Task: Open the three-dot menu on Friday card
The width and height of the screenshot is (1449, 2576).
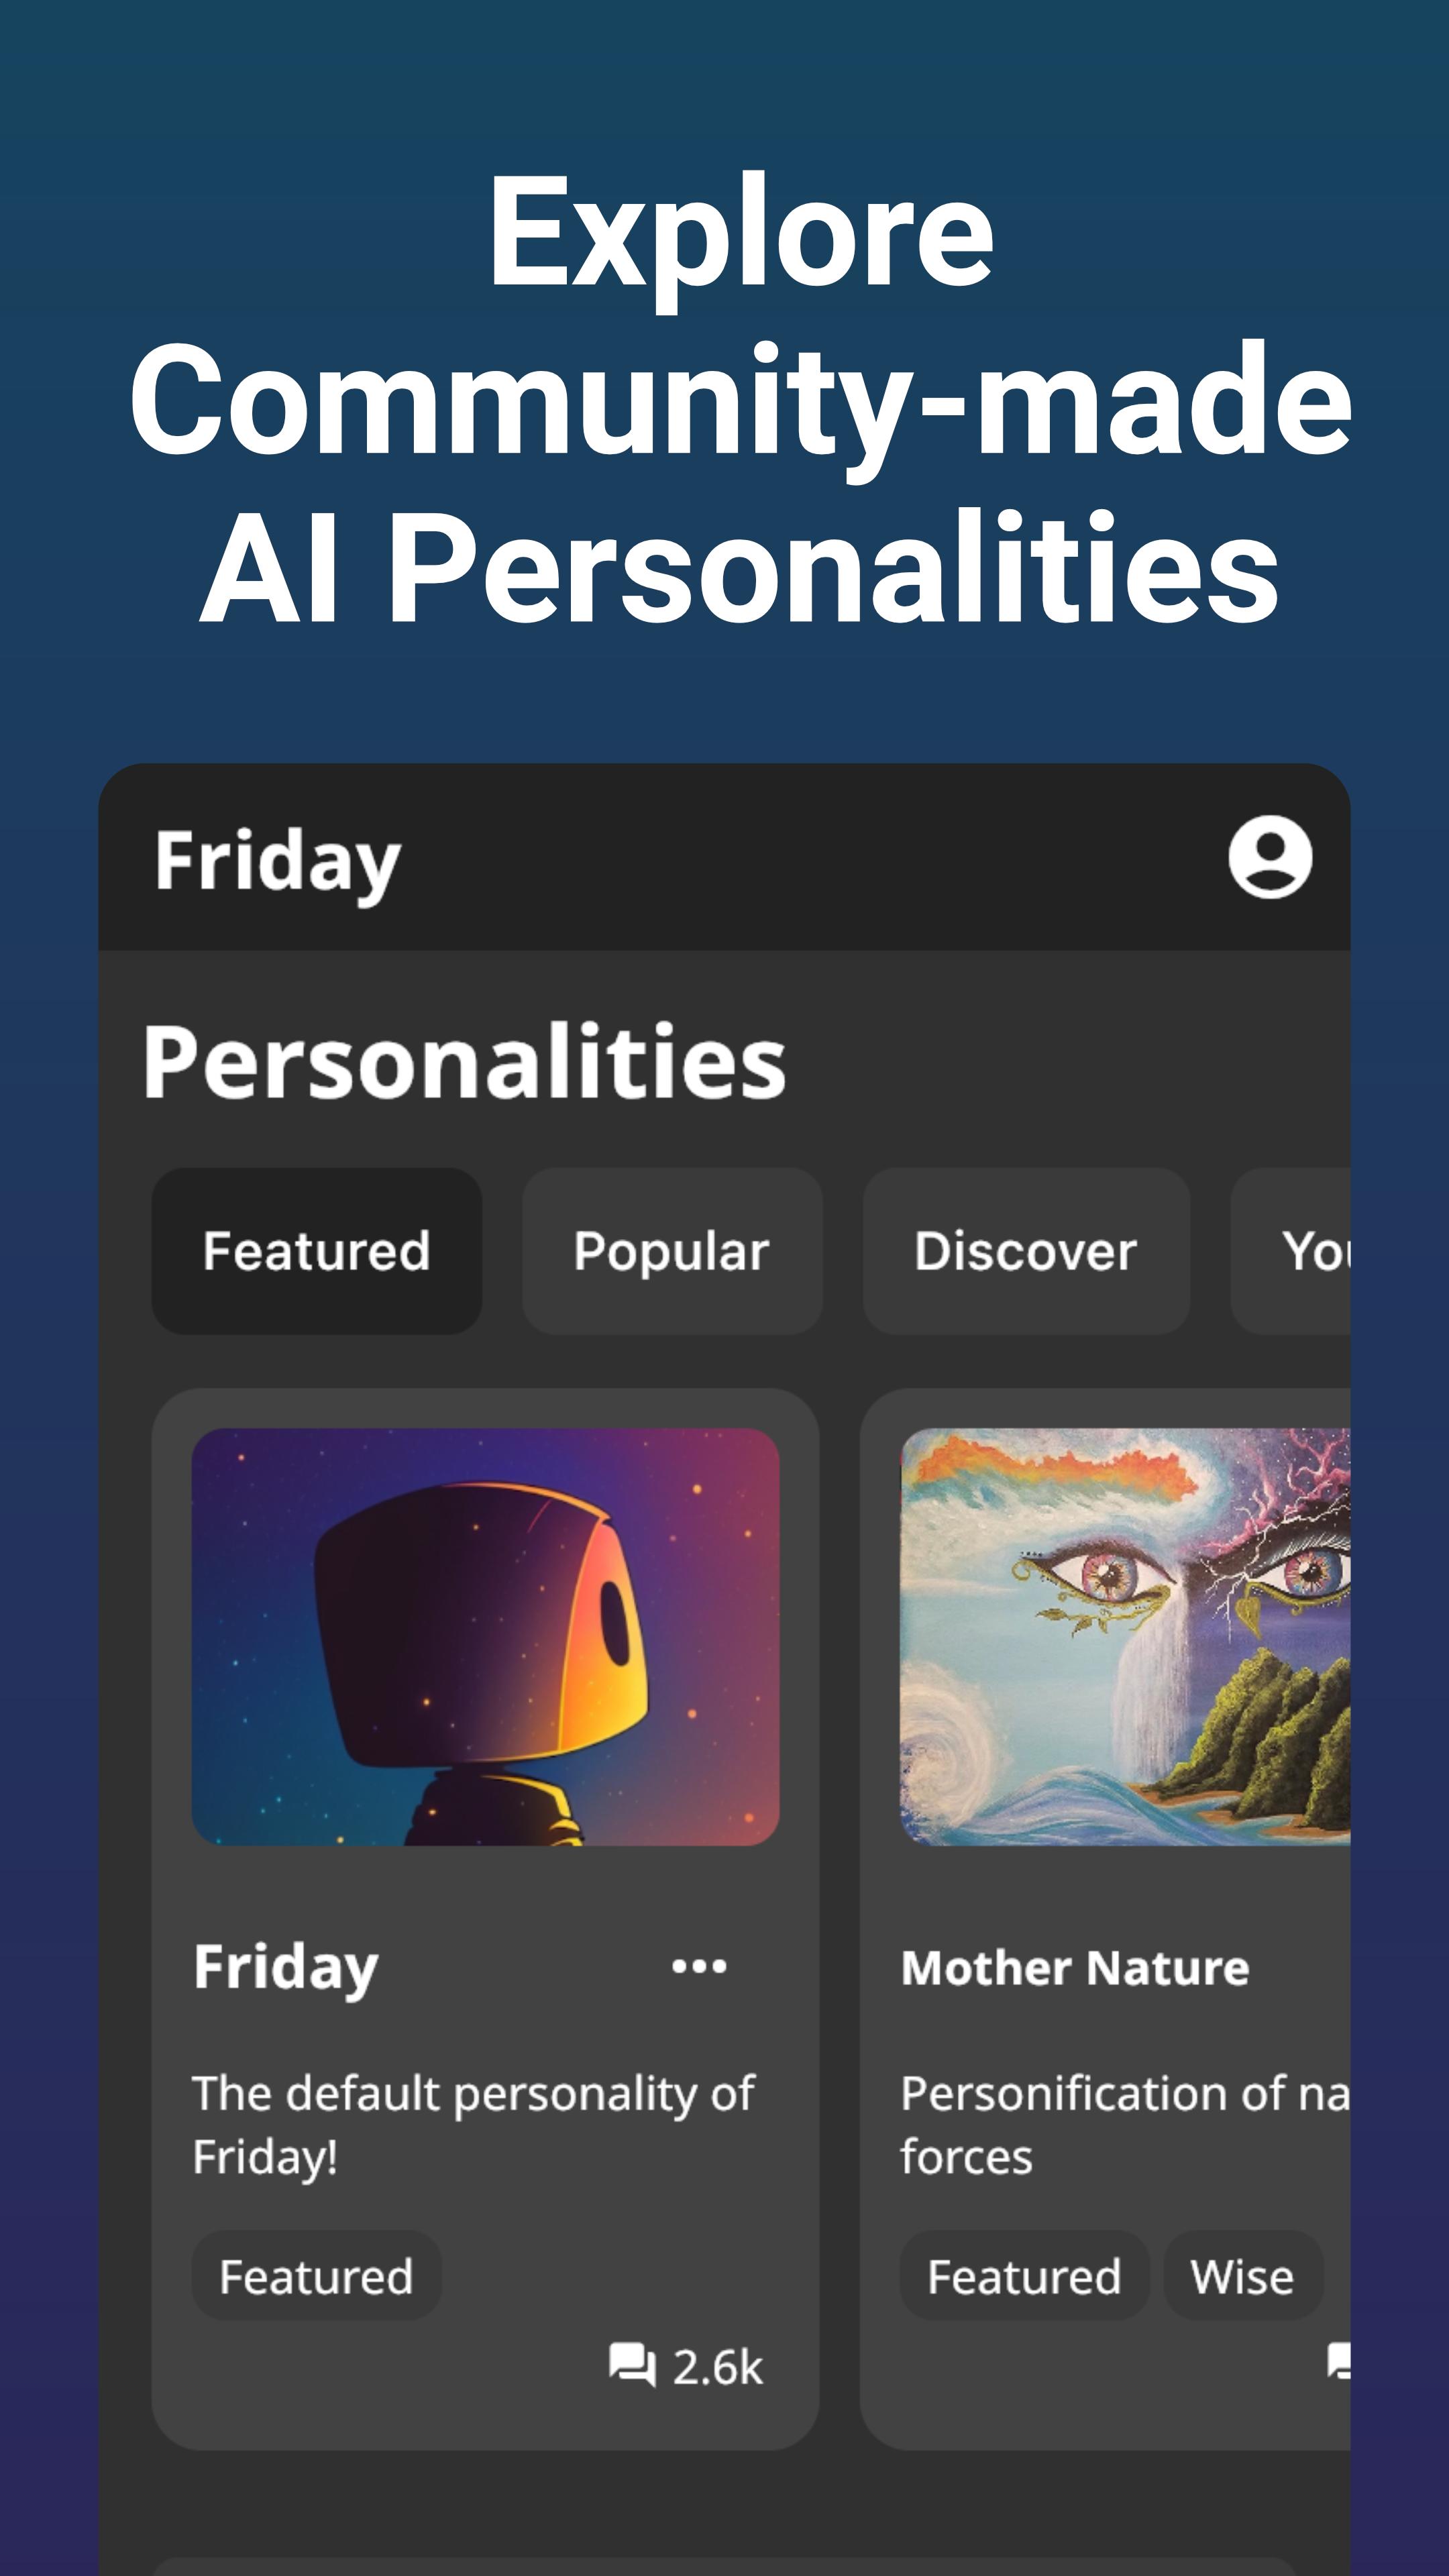Action: 699,1967
